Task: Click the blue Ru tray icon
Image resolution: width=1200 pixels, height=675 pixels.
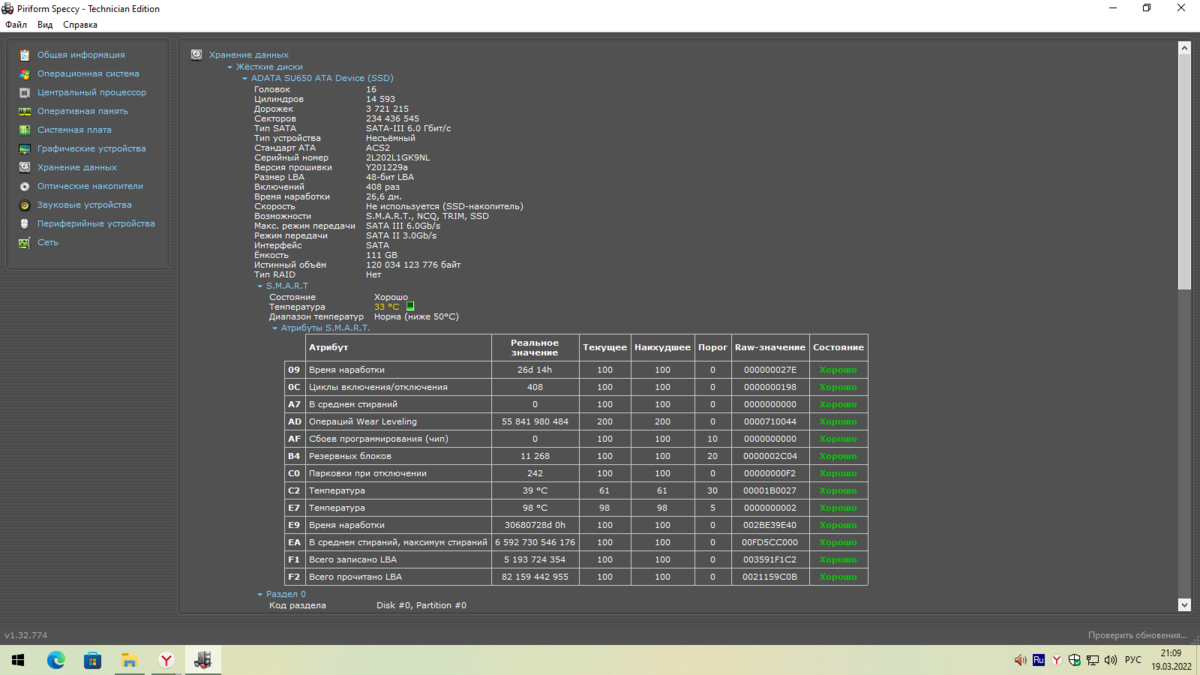Action: [1039, 660]
